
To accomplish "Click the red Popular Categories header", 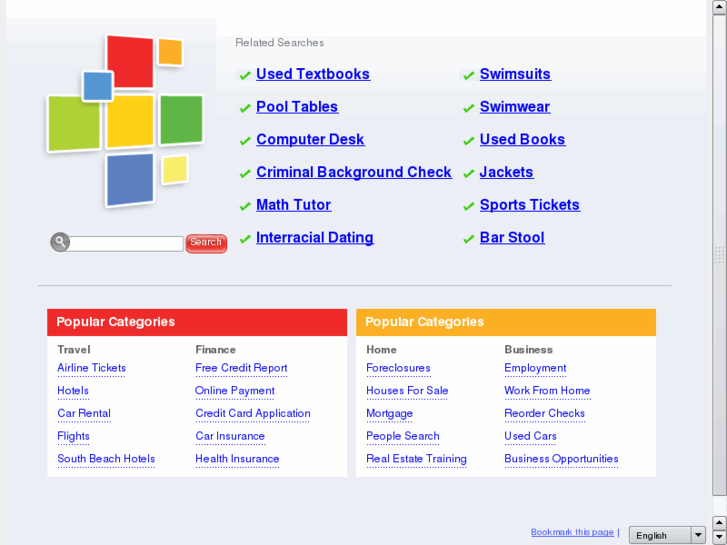I will (x=197, y=322).
